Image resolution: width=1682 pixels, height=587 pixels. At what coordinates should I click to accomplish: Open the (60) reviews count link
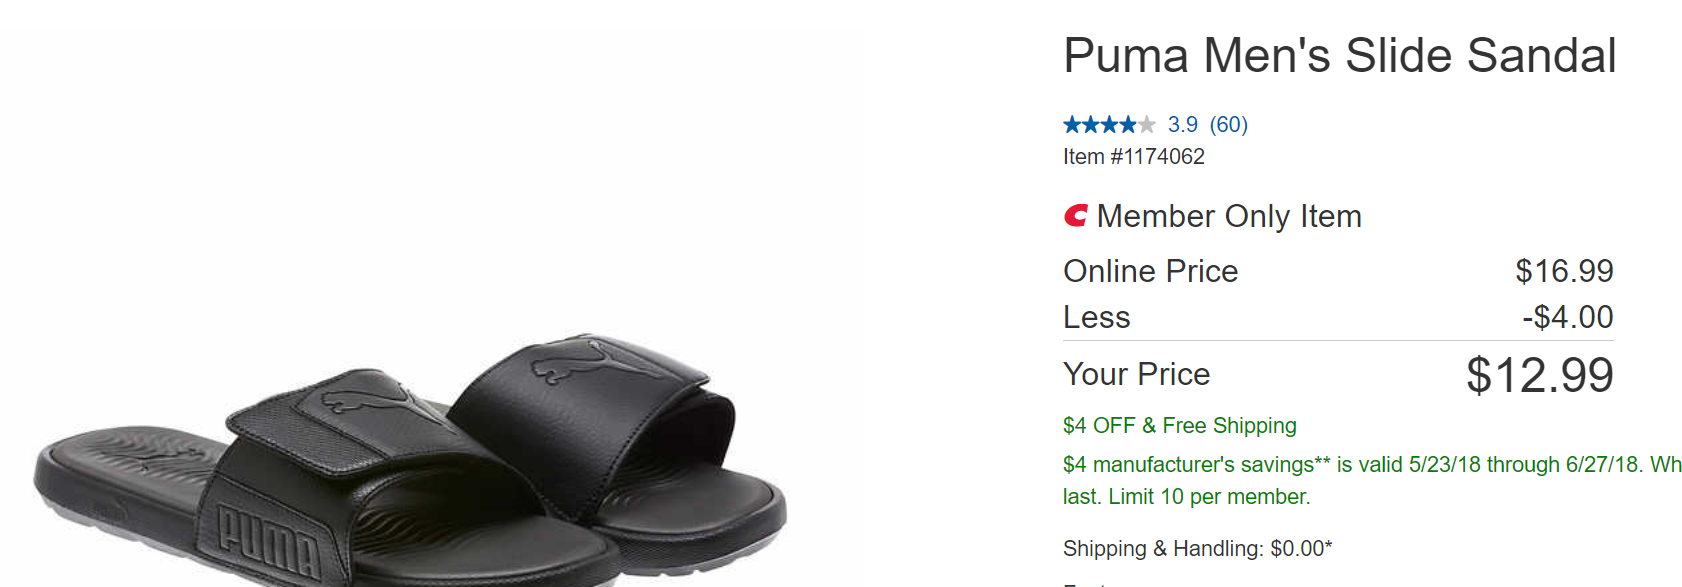pos(1228,125)
